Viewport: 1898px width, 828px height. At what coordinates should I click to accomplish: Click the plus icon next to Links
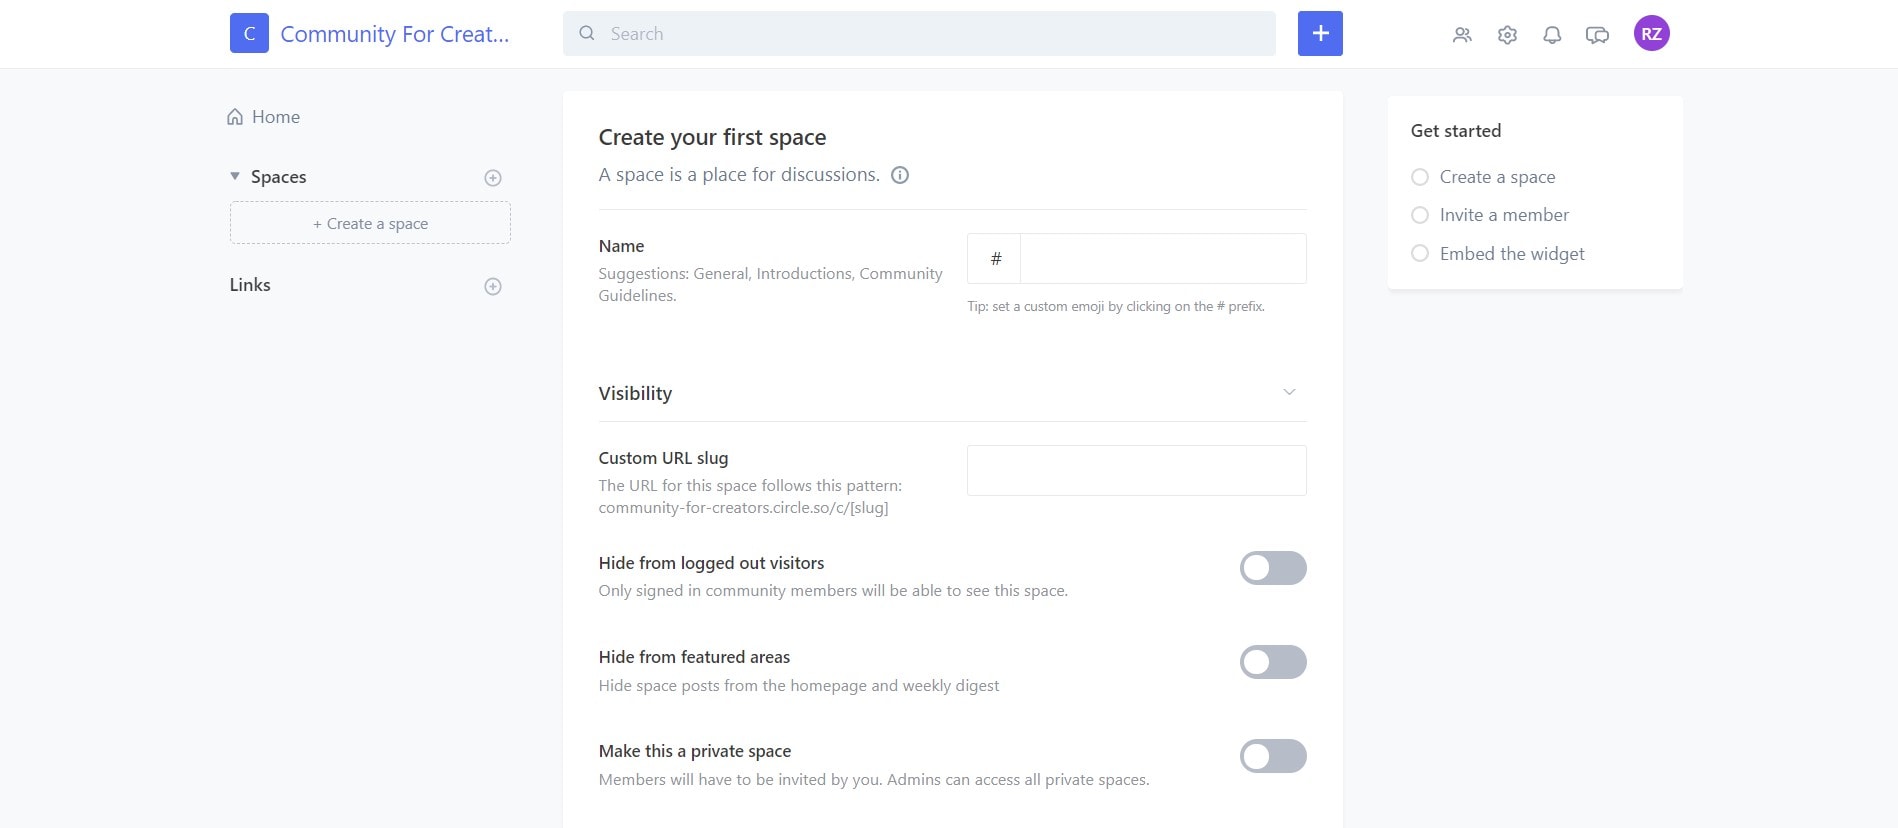493,286
